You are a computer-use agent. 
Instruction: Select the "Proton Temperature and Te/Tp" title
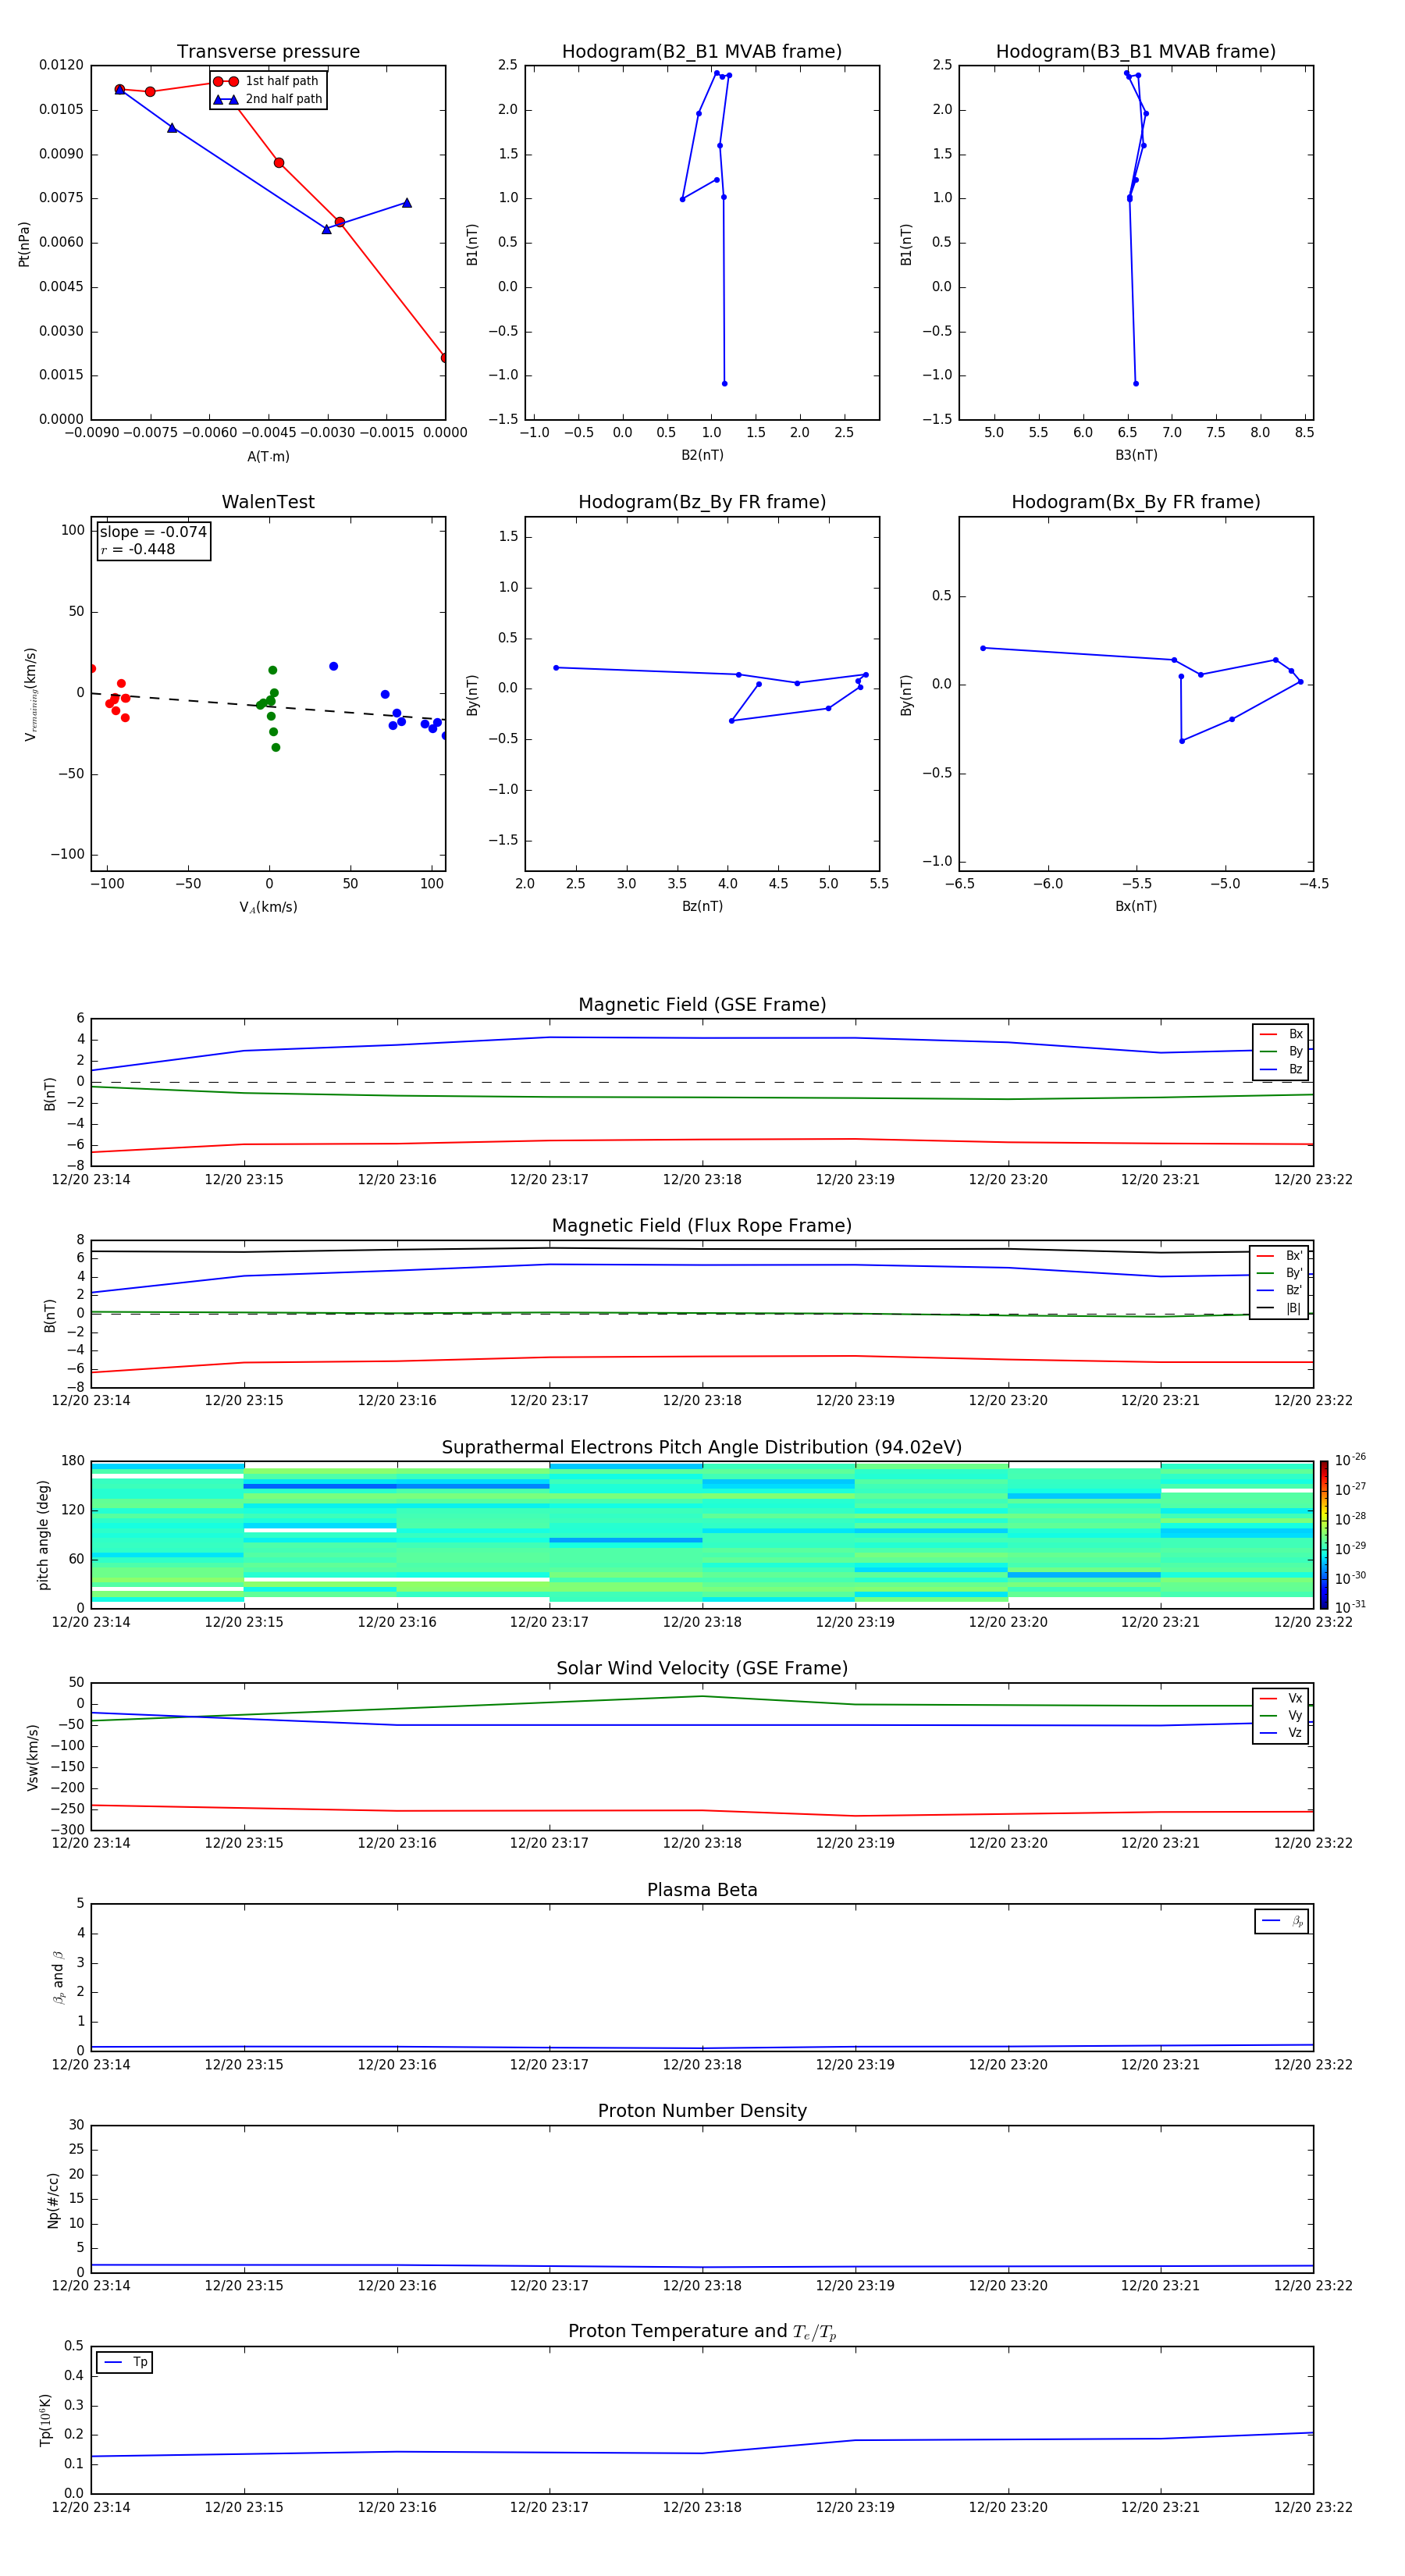pos(702,2333)
